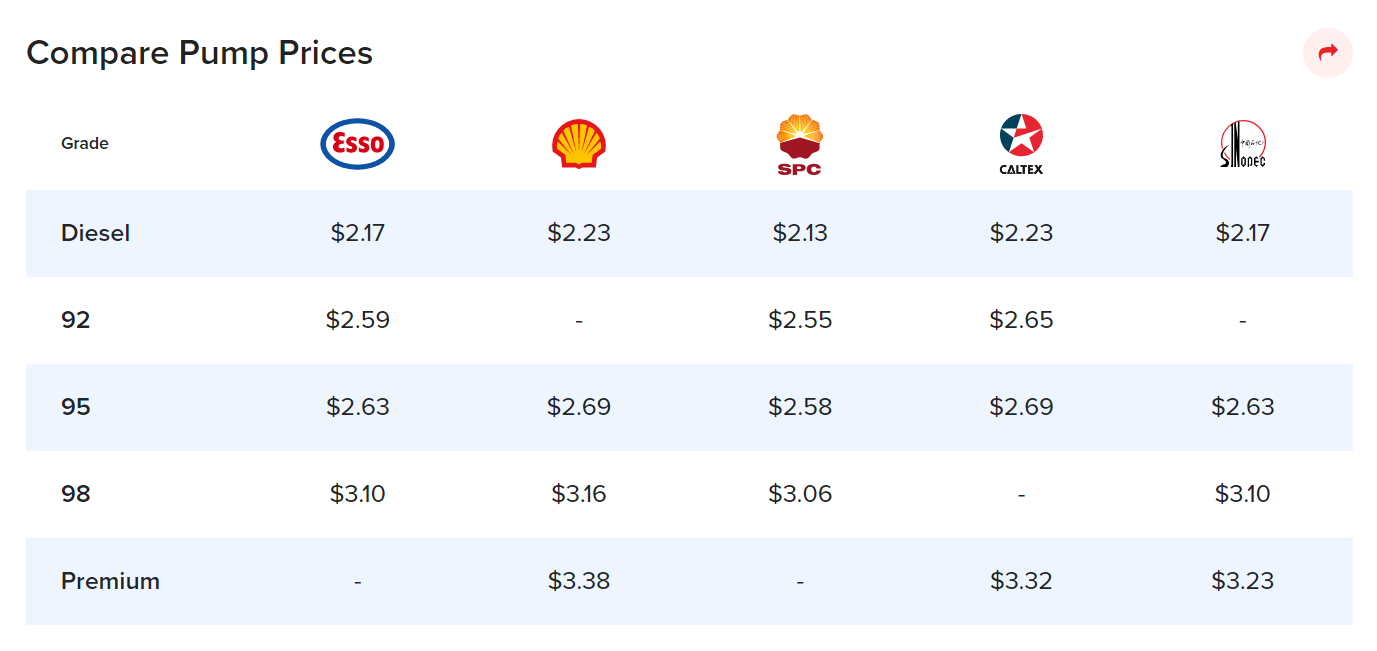Click the dash in Esso's Premium cell
This screenshot has height=651, width=1377.
[357, 581]
